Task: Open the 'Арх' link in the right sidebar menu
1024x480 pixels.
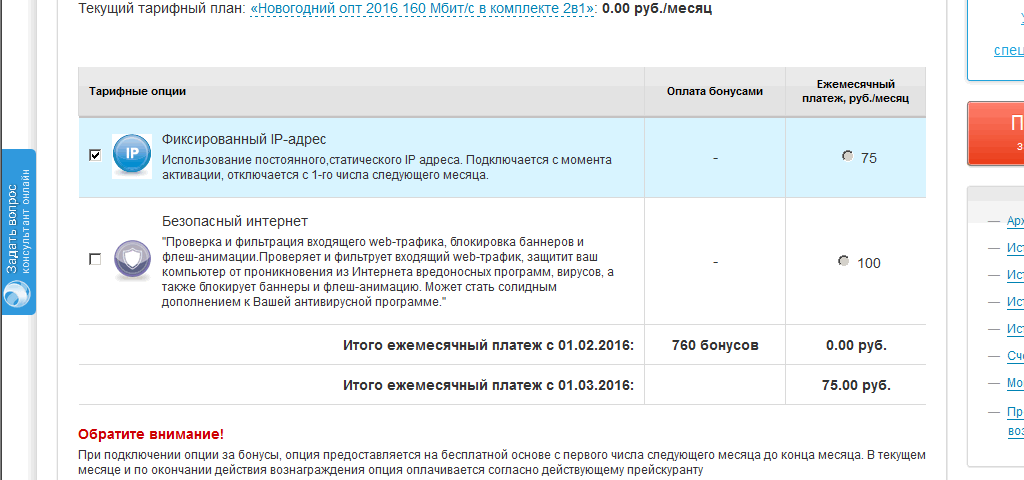Action: click(x=1014, y=221)
